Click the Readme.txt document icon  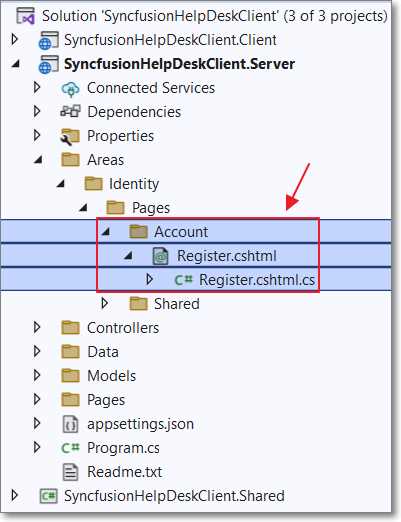70,472
